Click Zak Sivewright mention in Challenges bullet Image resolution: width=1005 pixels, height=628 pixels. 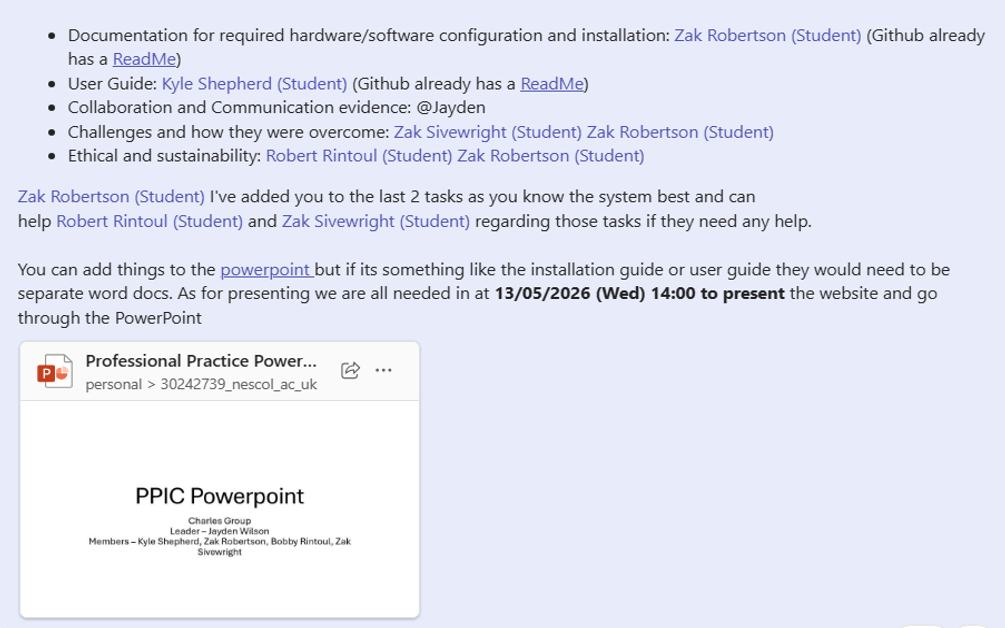[488, 132]
